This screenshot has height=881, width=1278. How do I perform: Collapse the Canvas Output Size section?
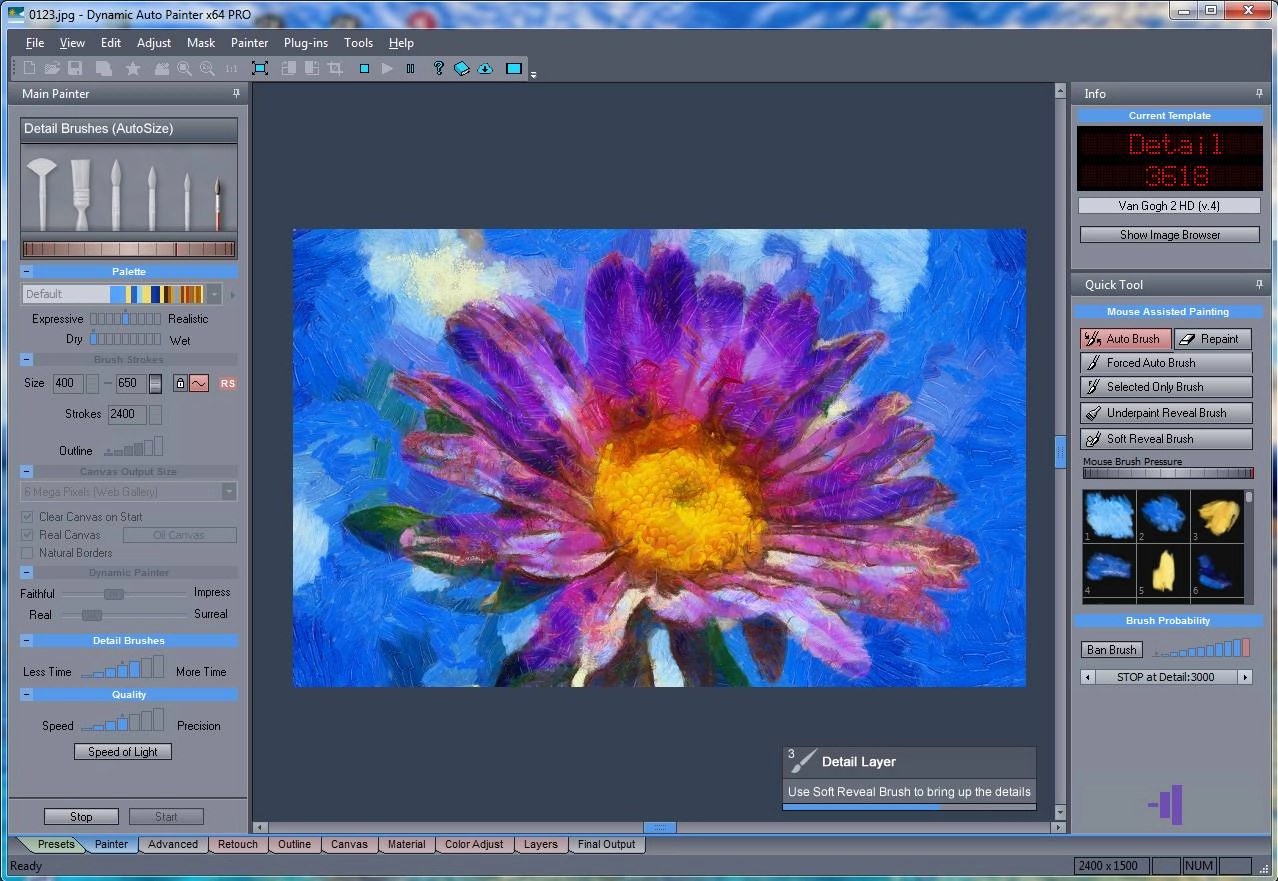pos(26,471)
